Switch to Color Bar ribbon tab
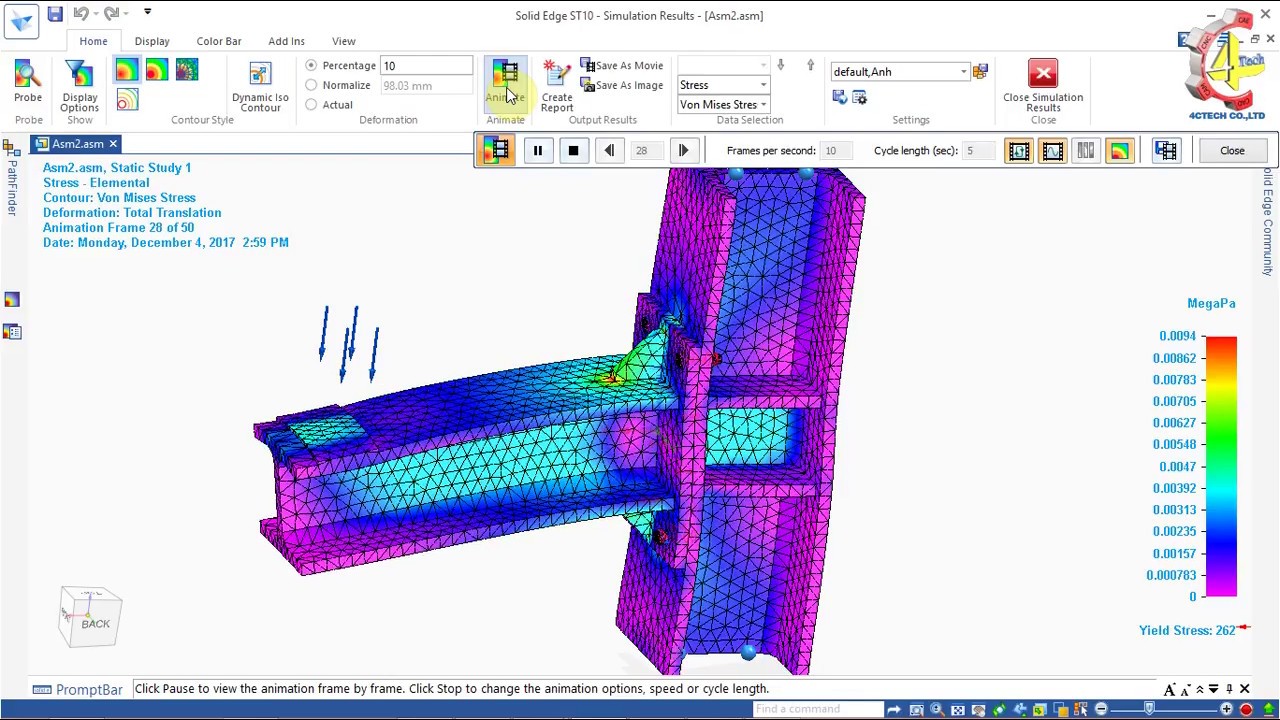The image size is (1280, 720). 219,41
